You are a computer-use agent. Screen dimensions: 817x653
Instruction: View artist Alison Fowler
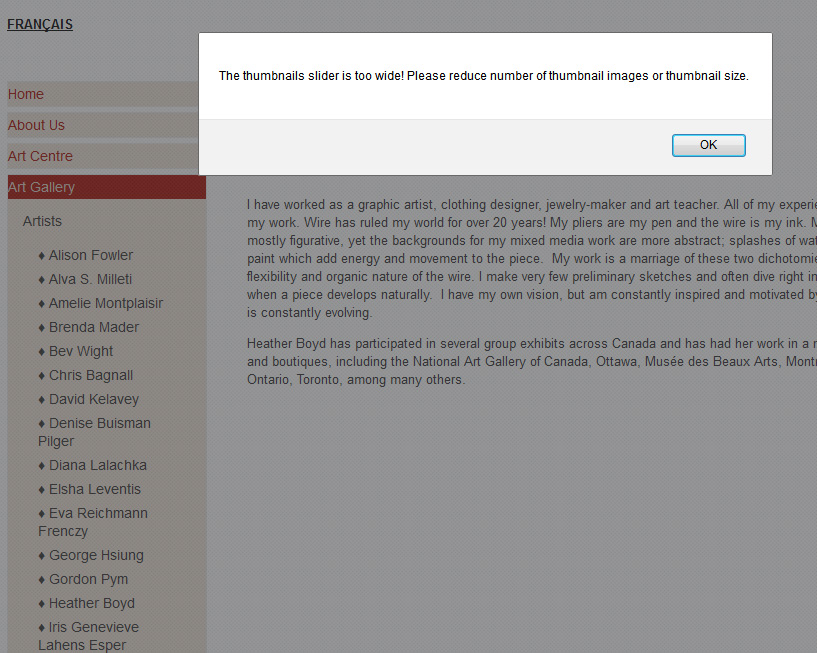(x=85, y=255)
